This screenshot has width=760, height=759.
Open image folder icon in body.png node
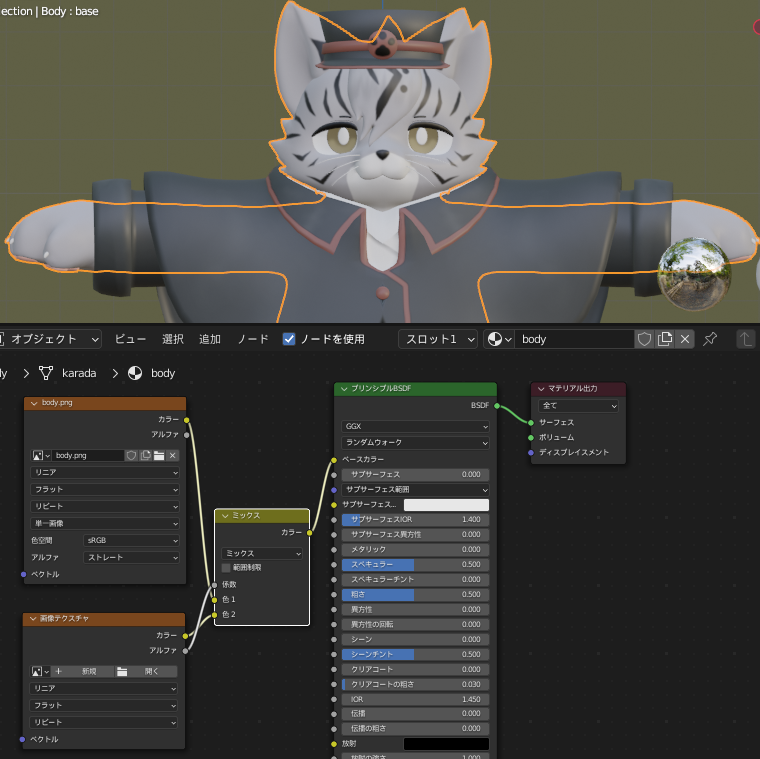click(x=158, y=456)
